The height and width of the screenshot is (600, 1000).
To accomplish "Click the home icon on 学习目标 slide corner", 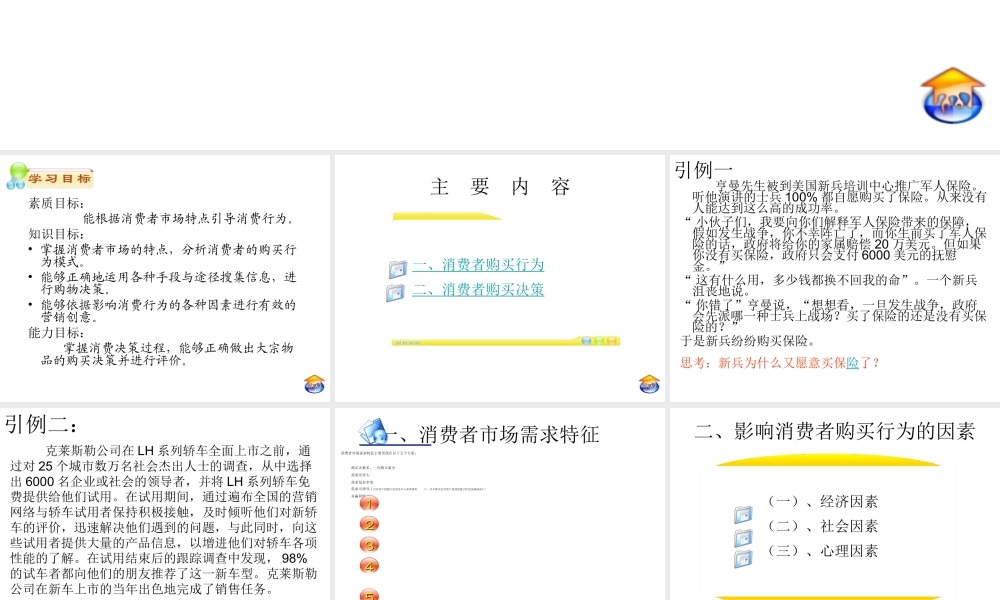I will click(x=314, y=385).
